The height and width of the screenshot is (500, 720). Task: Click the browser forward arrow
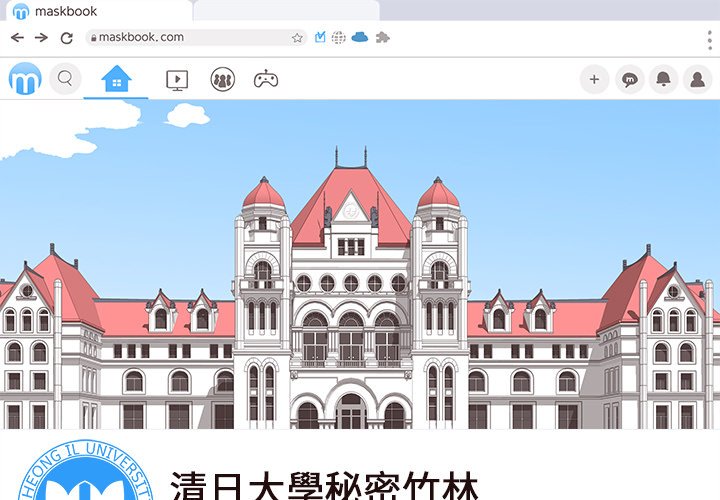point(41,37)
